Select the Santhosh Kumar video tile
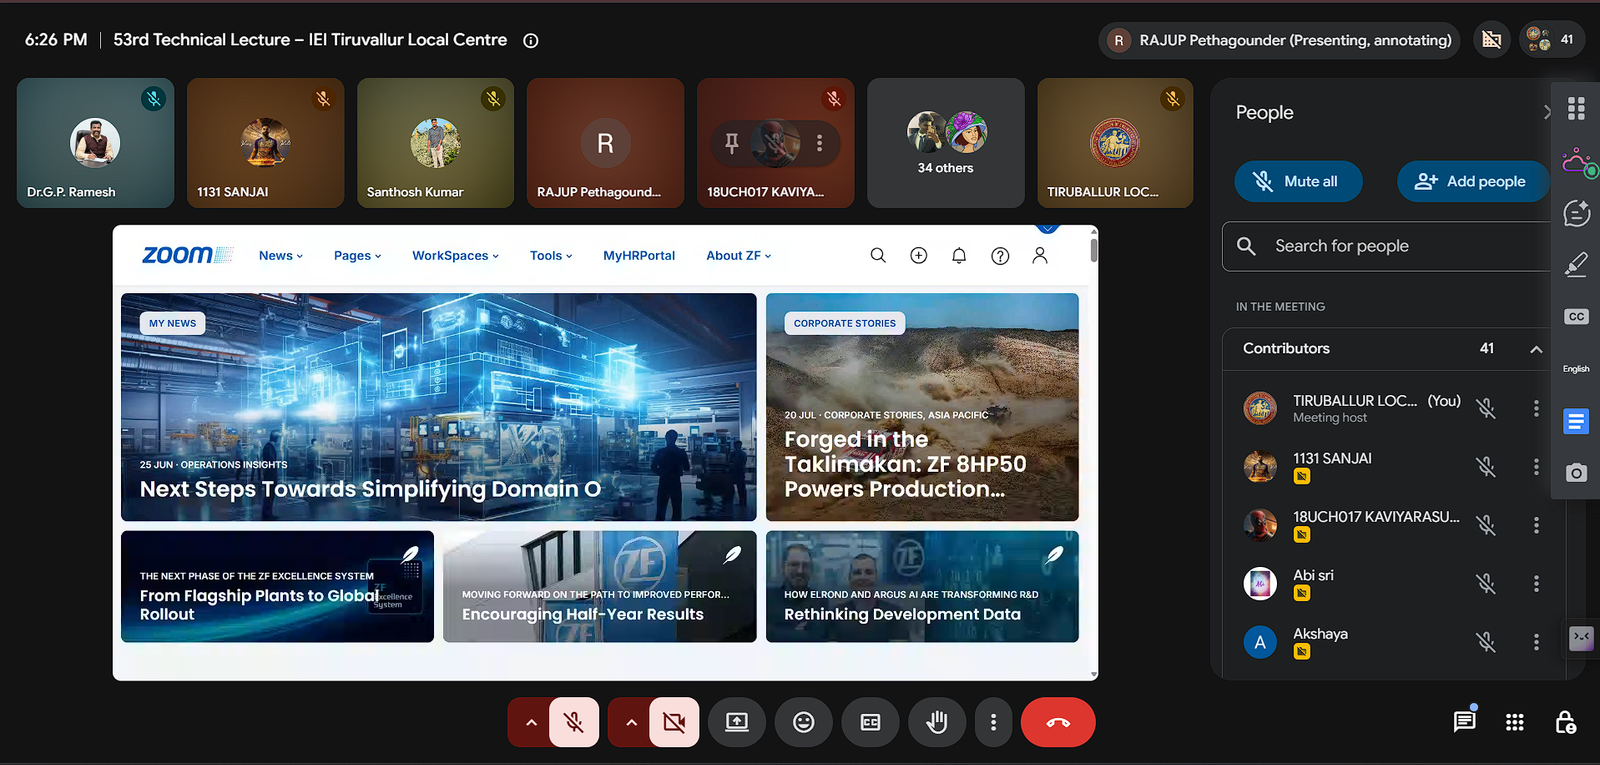 [x=436, y=143]
